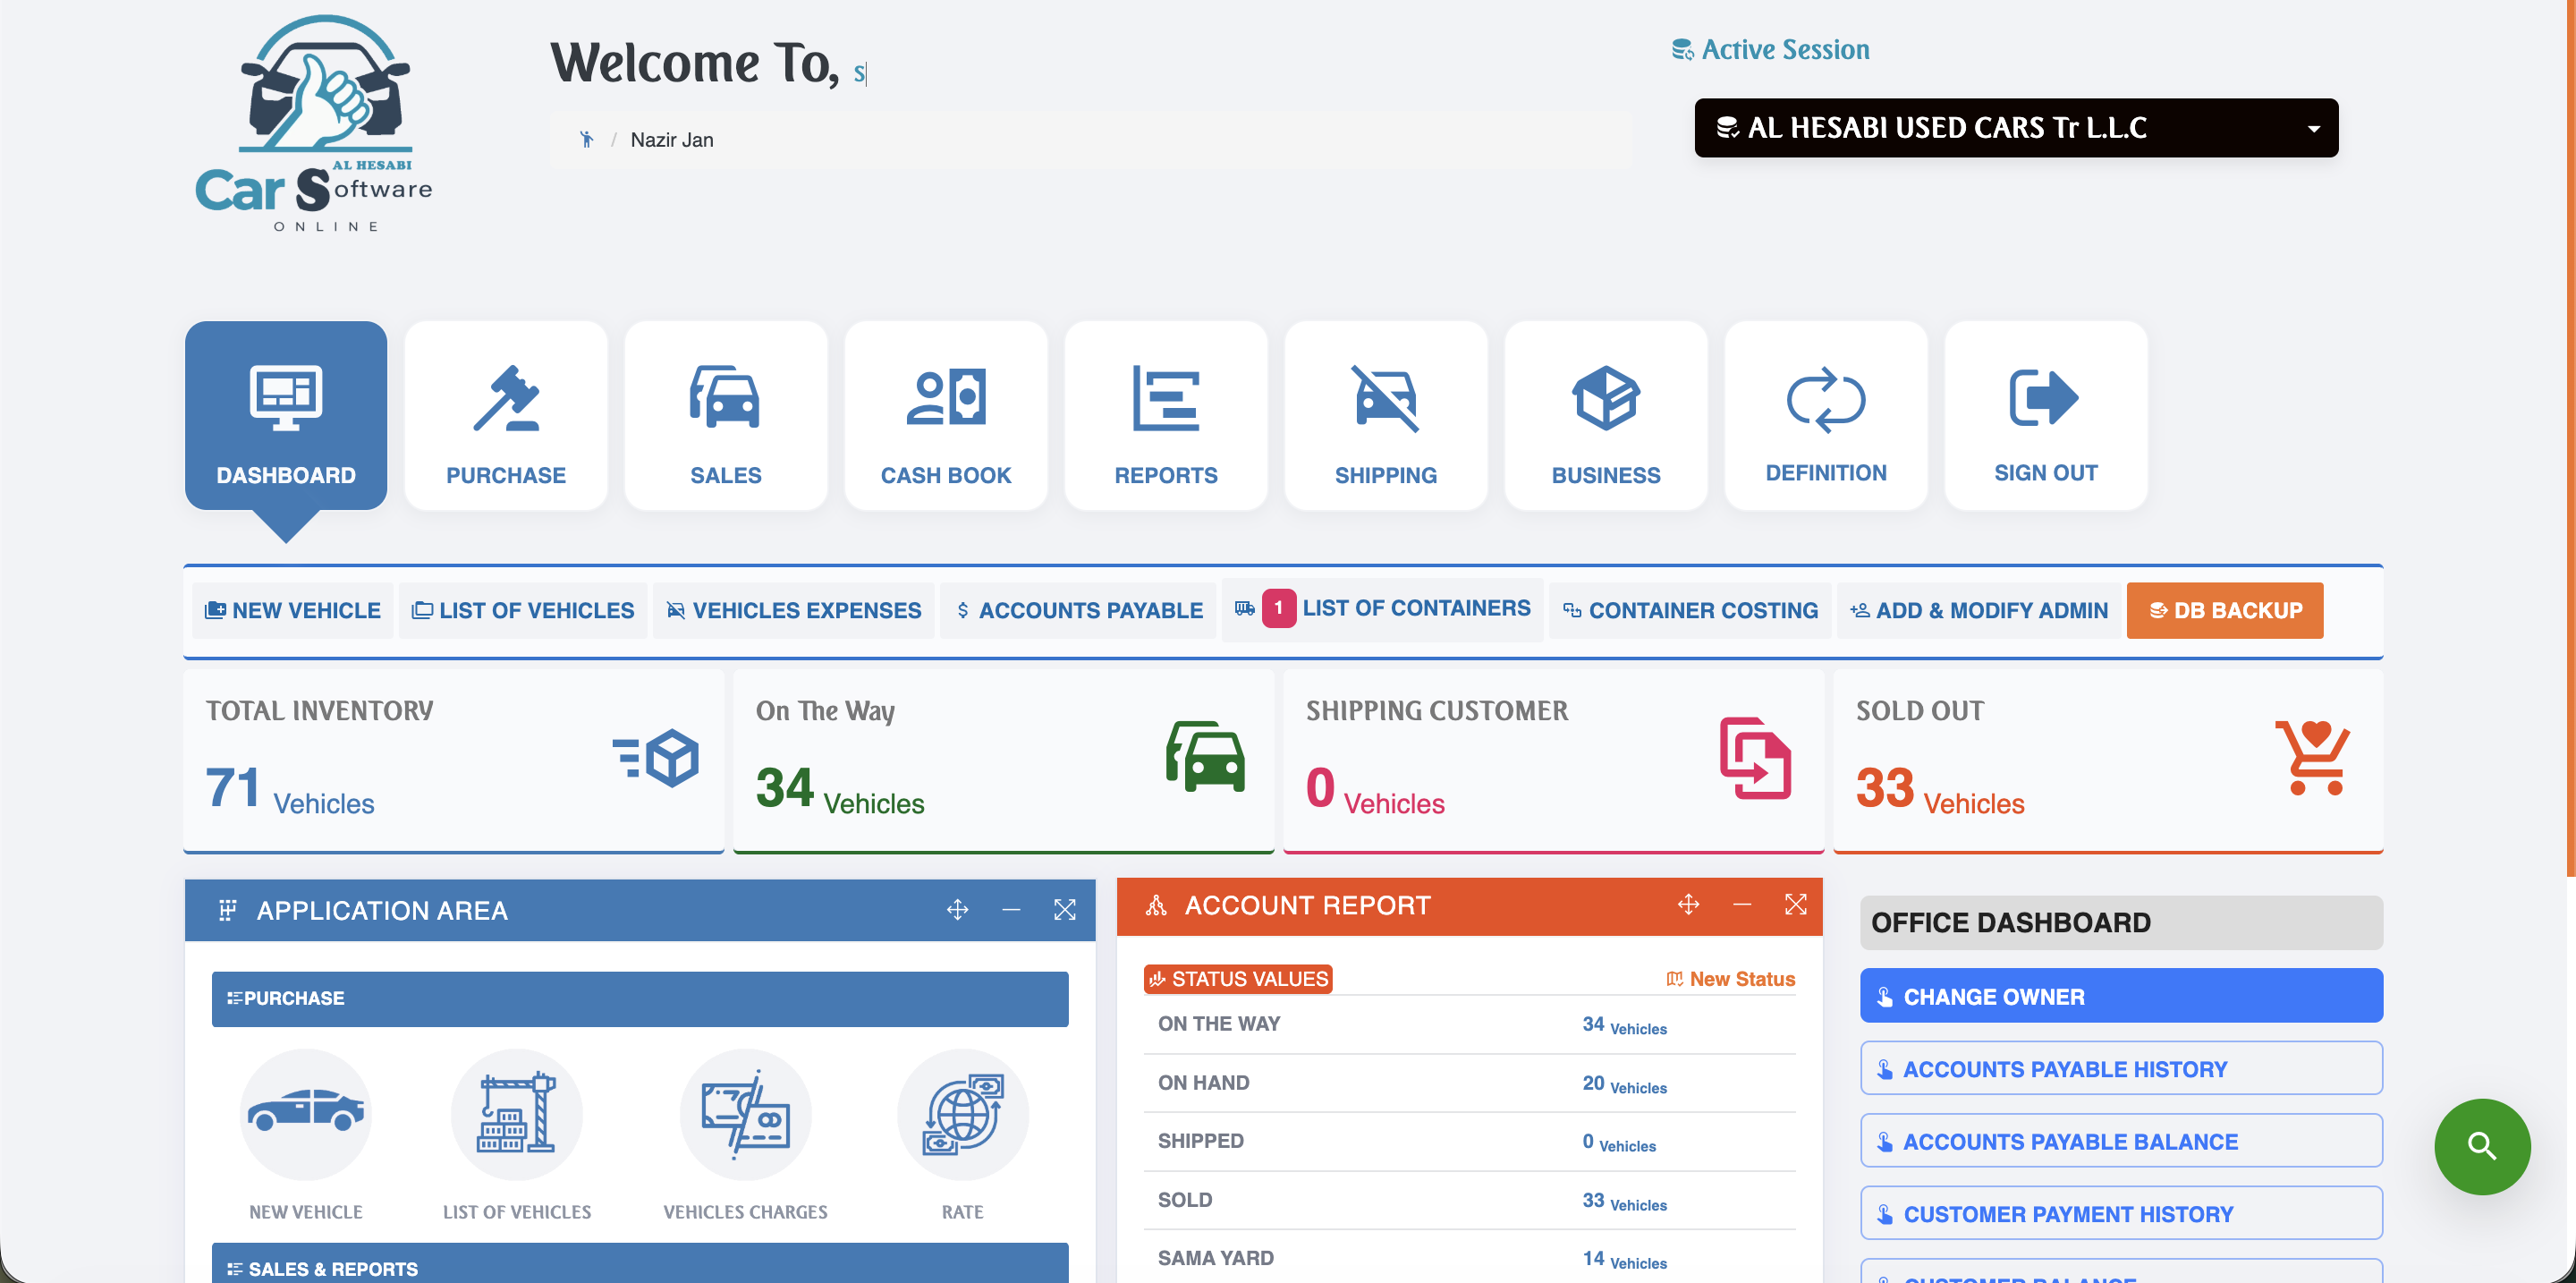Click the Sold Out 33 Vehicles card

click(x=2108, y=762)
